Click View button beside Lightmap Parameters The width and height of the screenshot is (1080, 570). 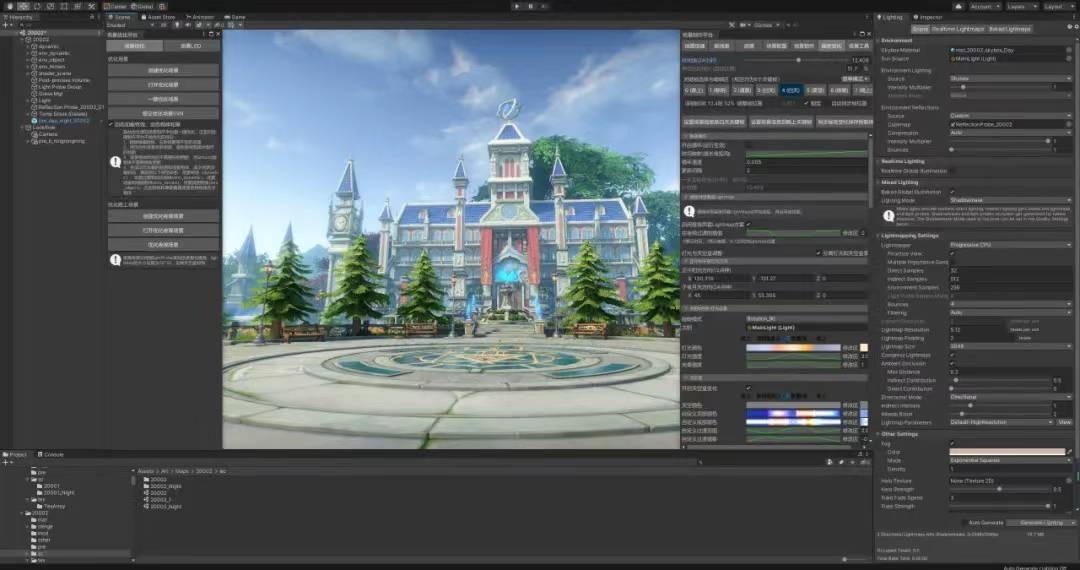coord(1065,422)
